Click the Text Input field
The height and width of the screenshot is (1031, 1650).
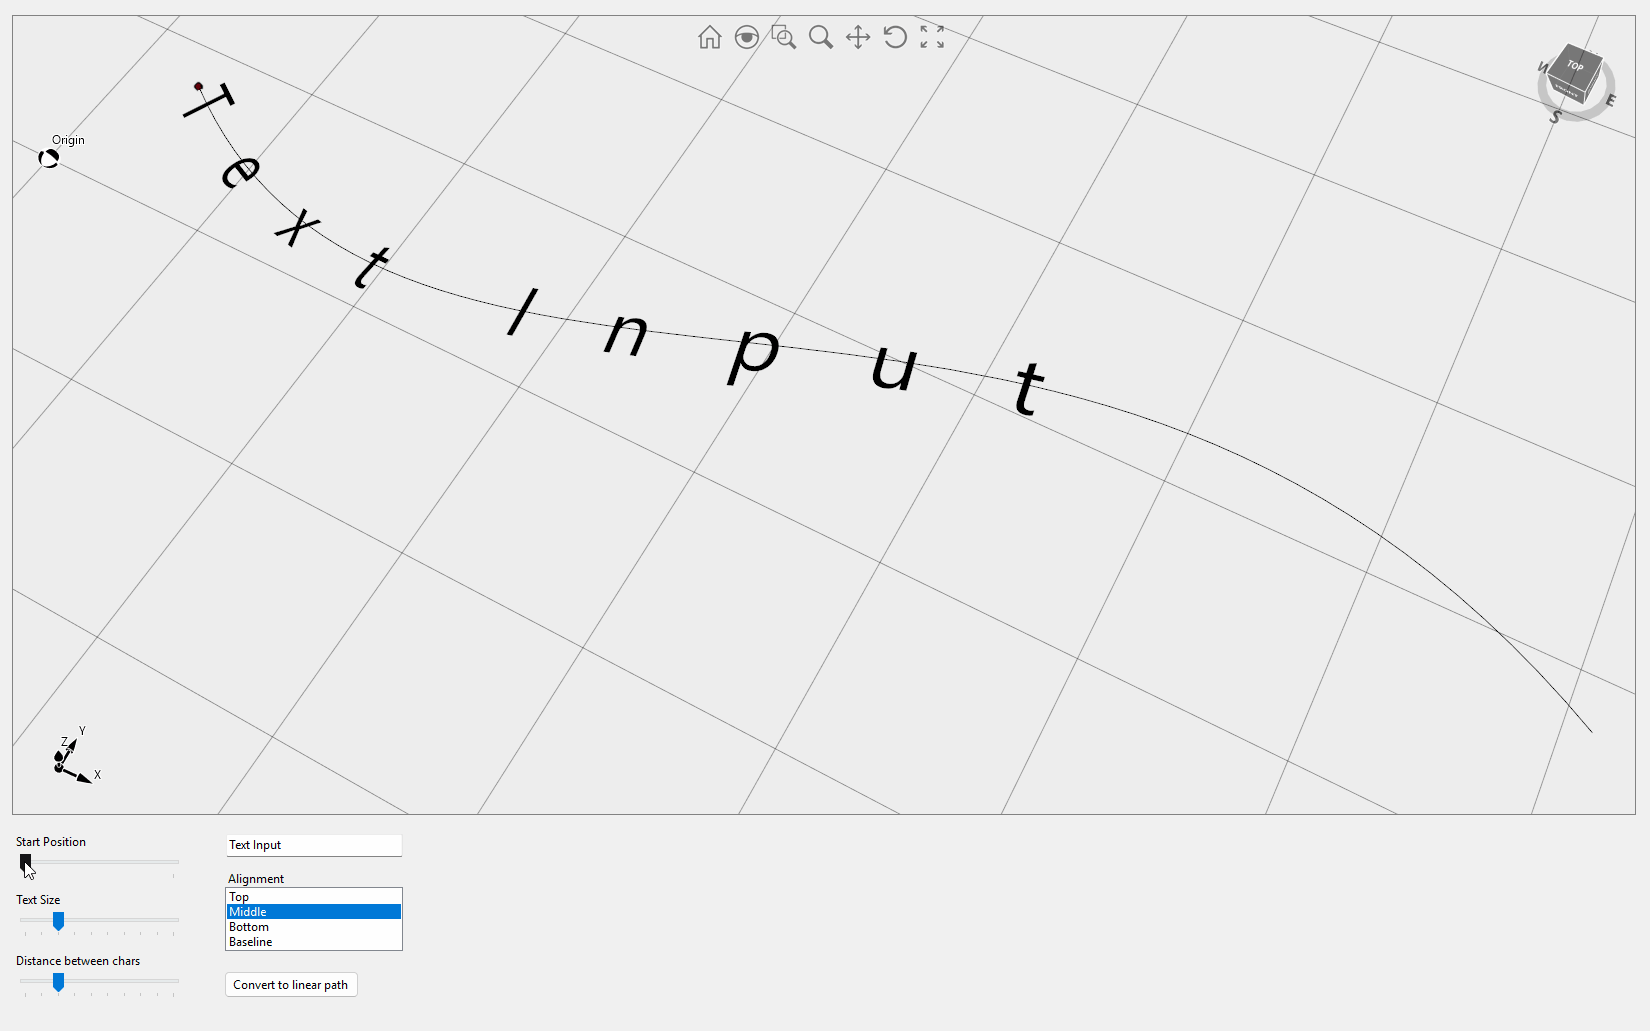click(313, 845)
